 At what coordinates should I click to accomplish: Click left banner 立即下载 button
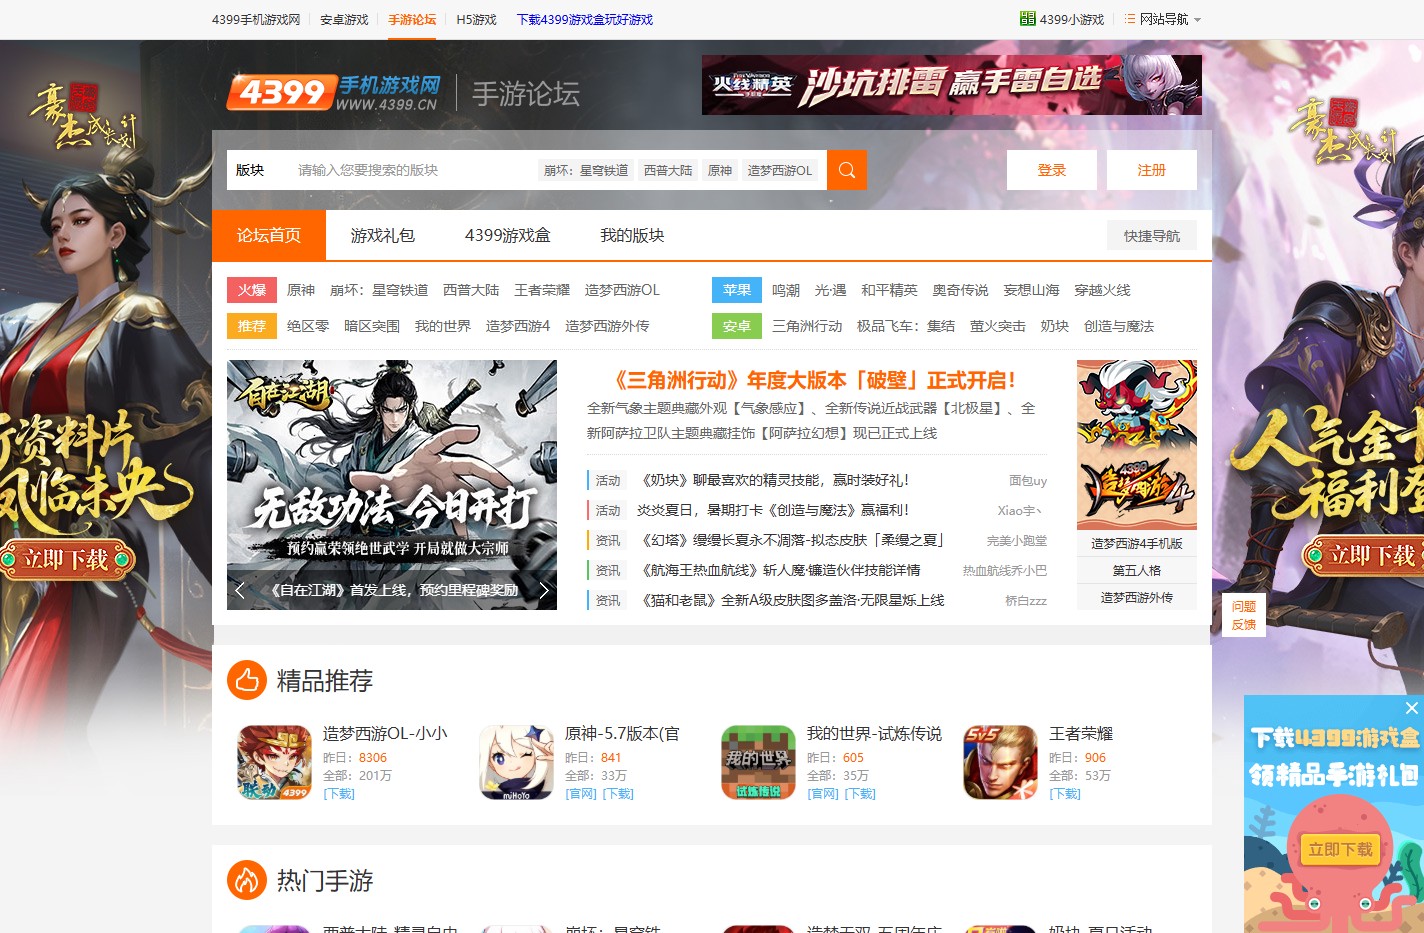click(x=66, y=559)
